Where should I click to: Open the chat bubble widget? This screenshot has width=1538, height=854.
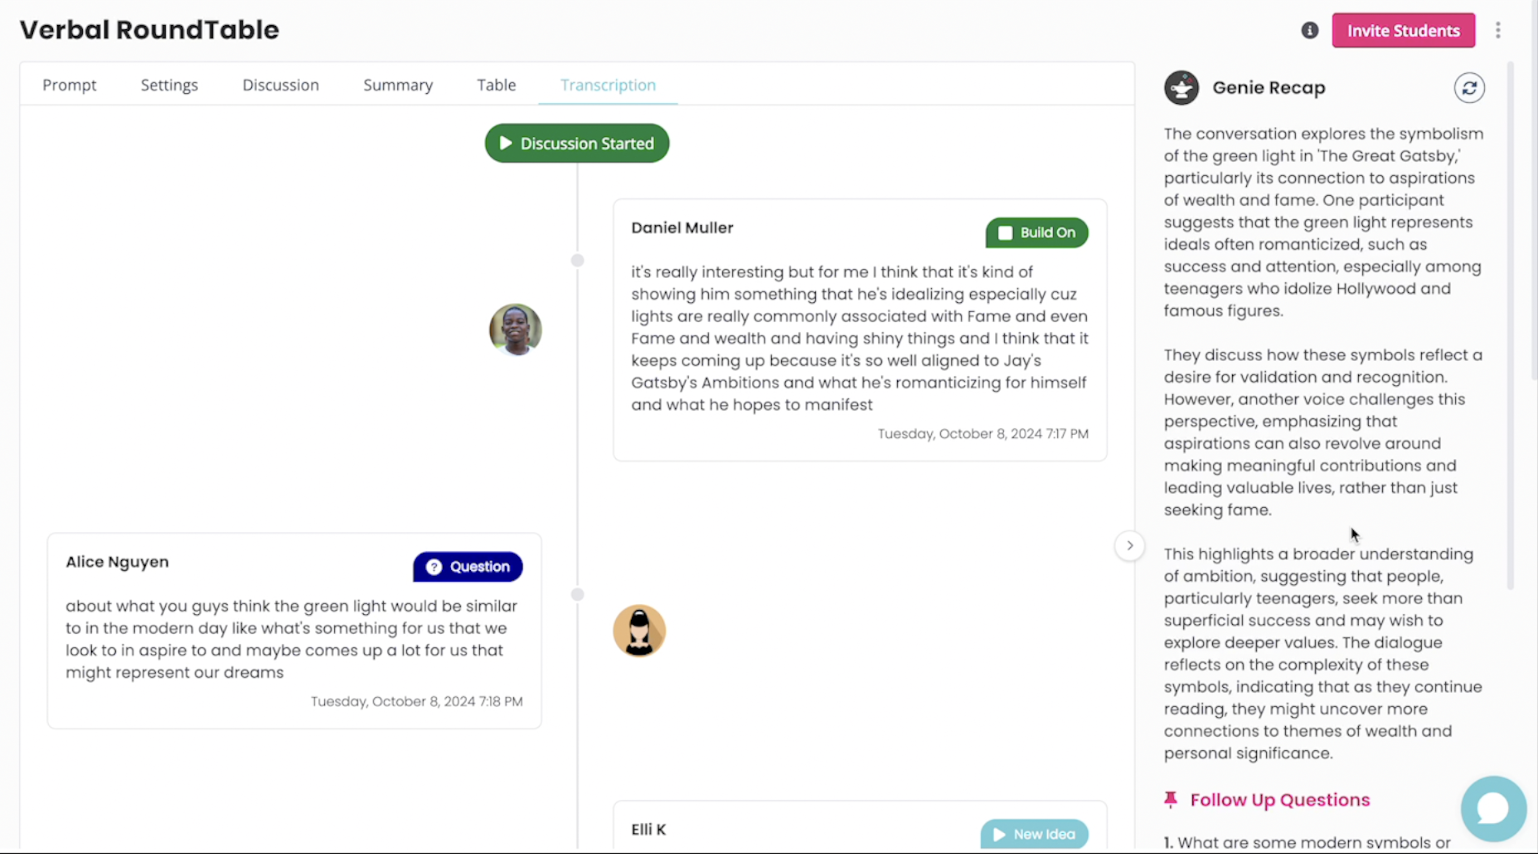pyautogui.click(x=1492, y=808)
